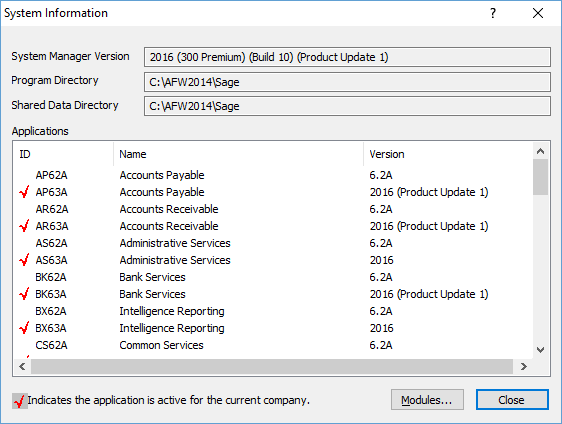Click Intelligence Reporting name in BX63A row
The height and width of the screenshot is (424, 562).
(x=172, y=328)
